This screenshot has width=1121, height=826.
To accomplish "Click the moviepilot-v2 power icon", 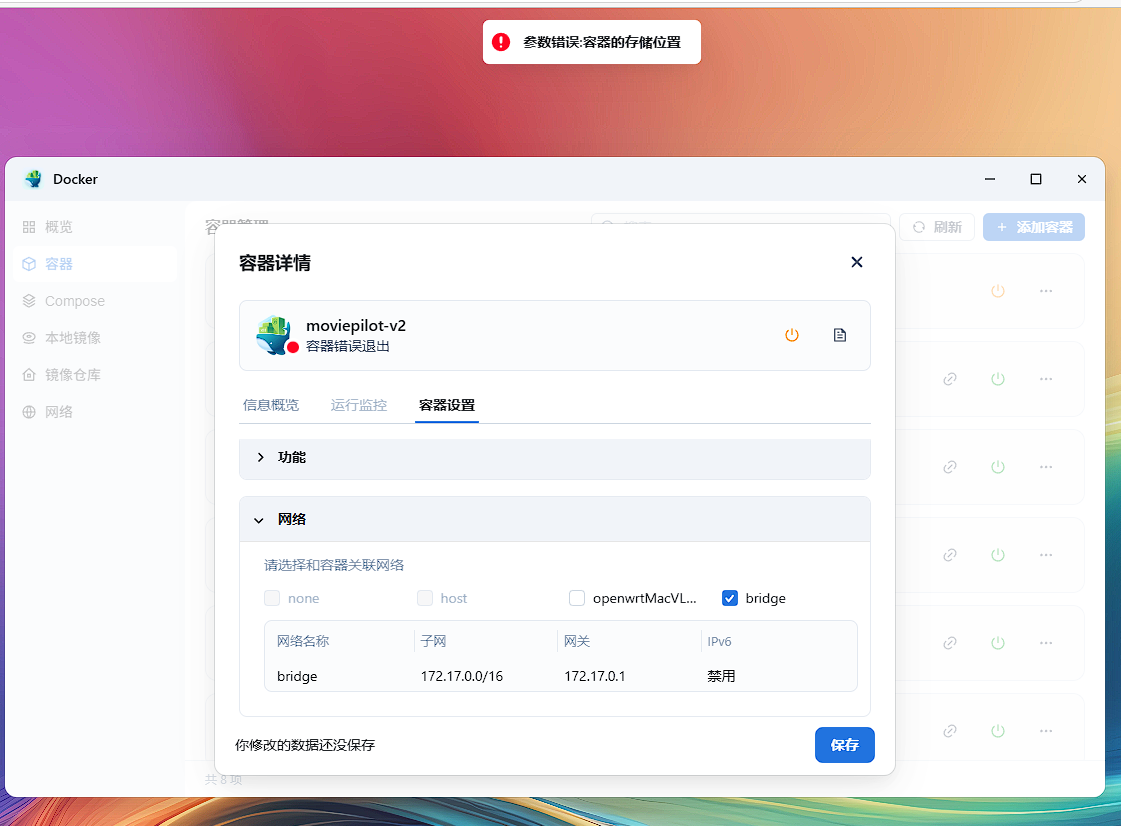I will coord(791,335).
